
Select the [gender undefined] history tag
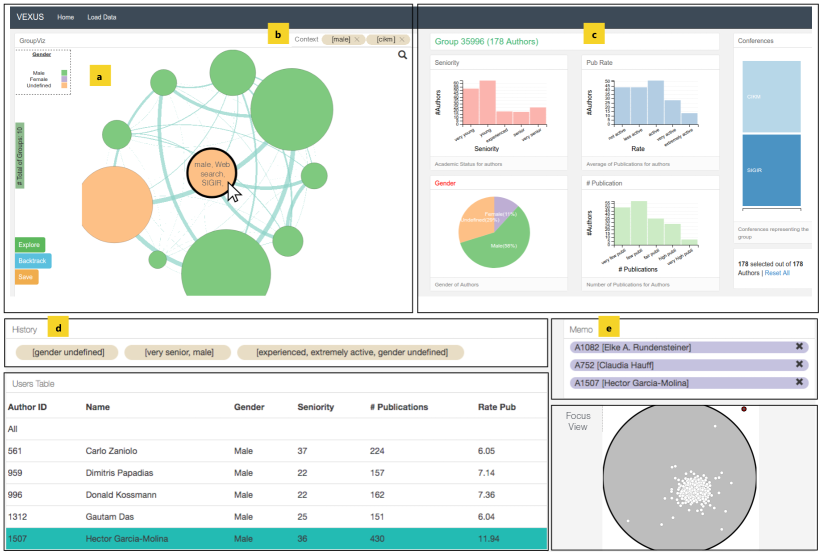click(68, 352)
